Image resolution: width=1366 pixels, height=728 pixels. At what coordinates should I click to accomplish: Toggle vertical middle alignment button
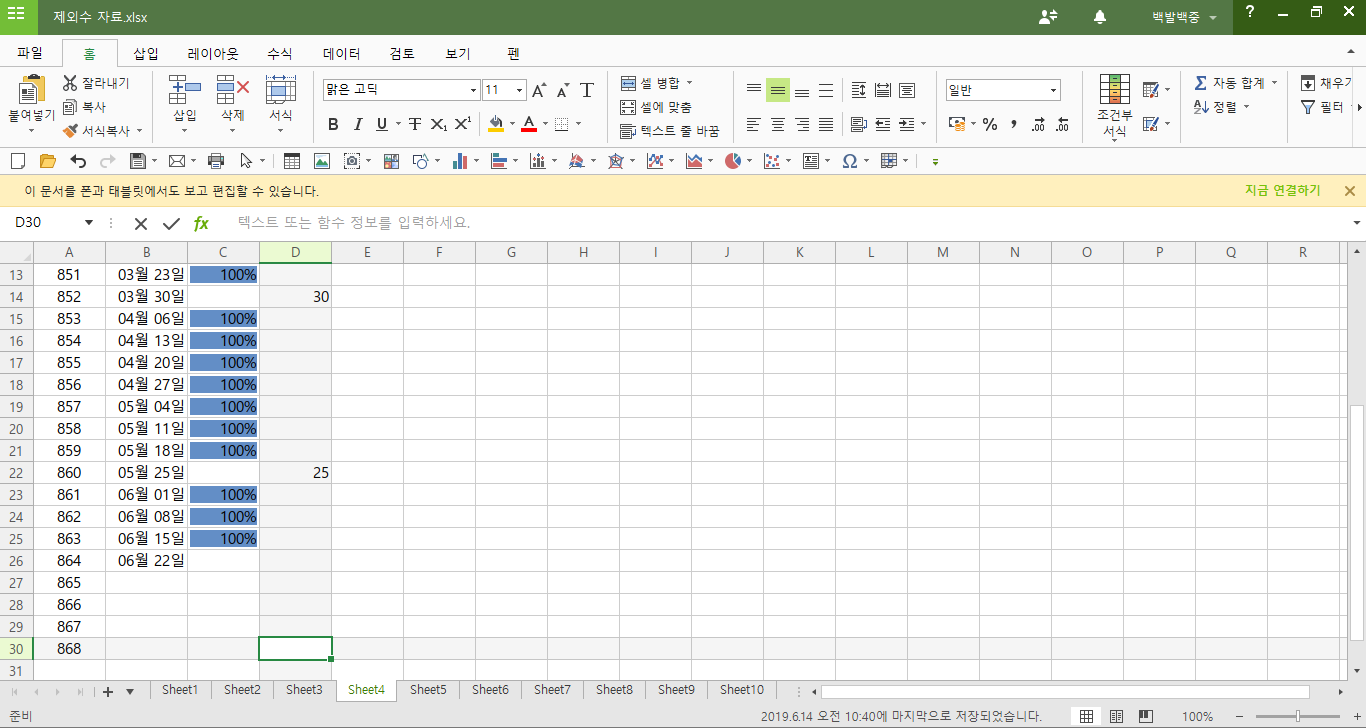point(777,90)
